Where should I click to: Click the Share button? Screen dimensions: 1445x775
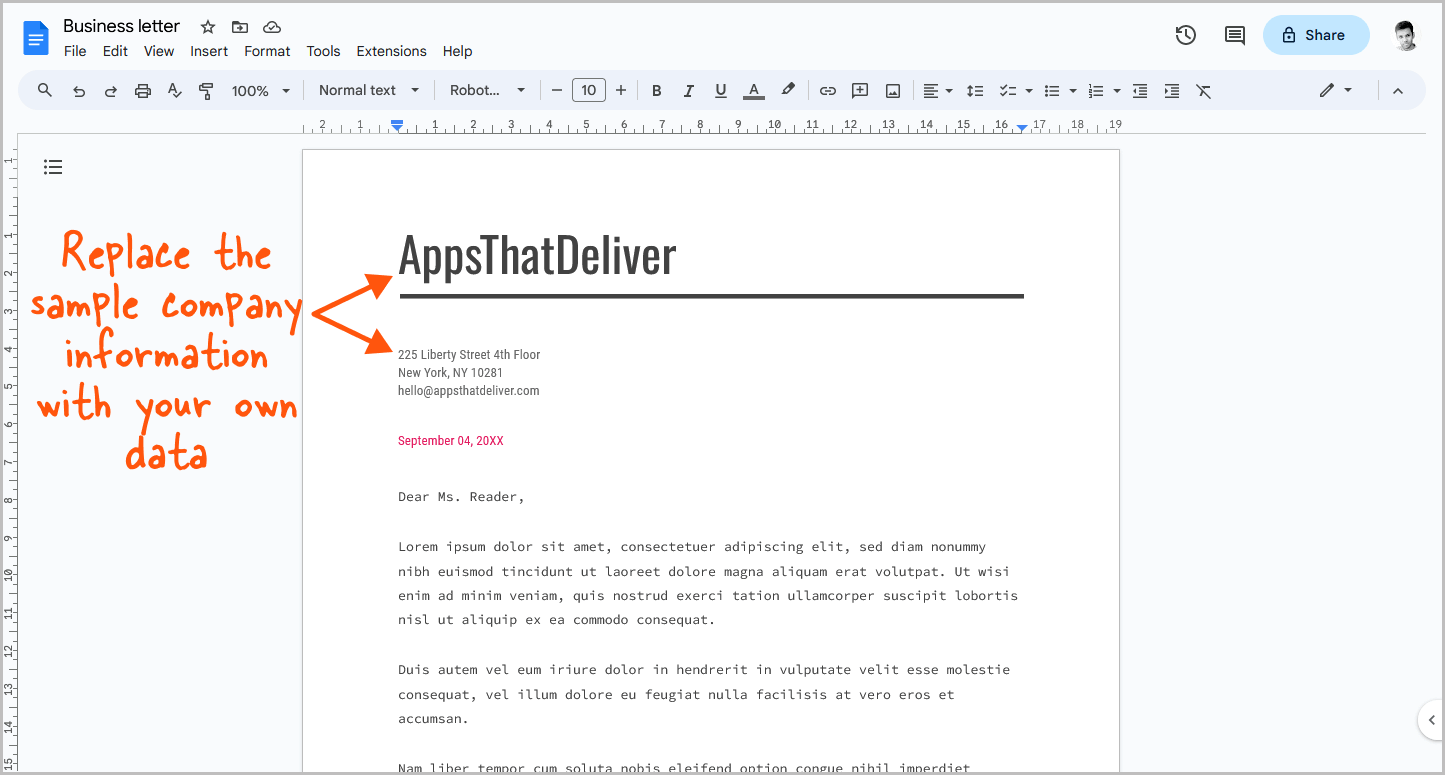click(1315, 34)
